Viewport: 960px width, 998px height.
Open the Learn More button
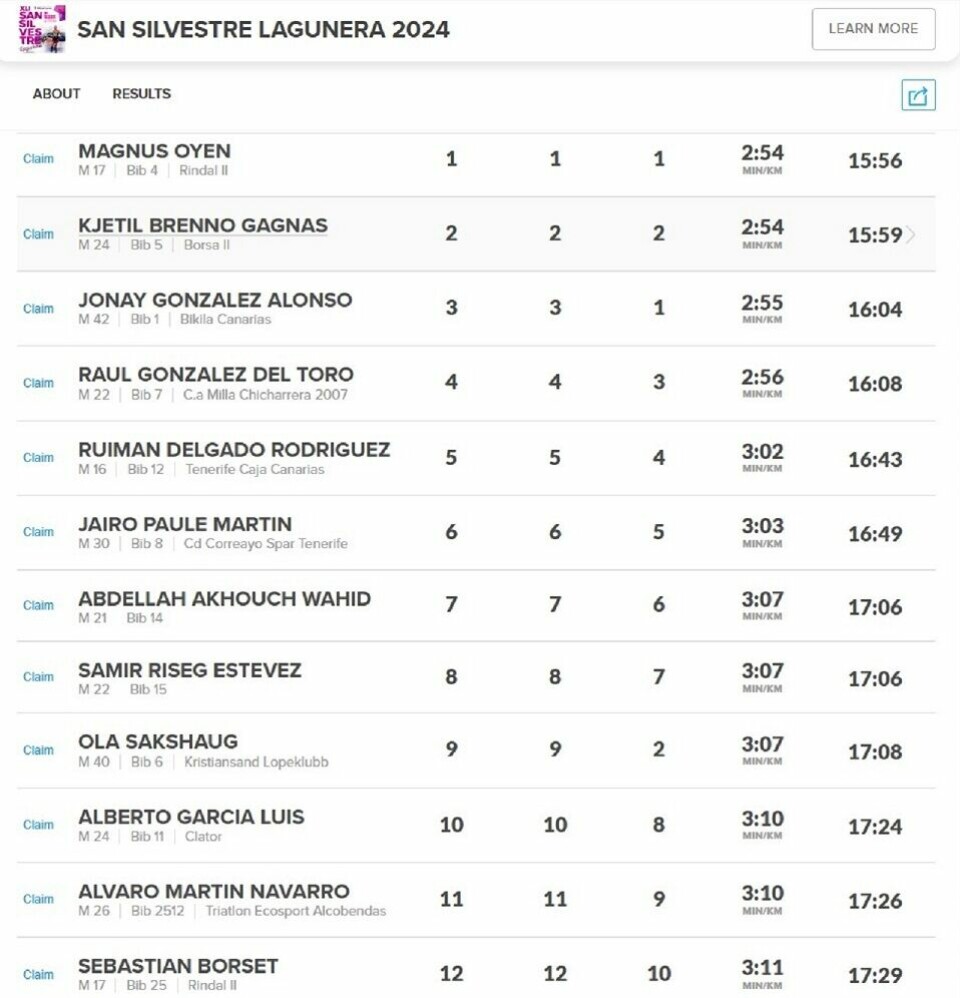pyautogui.click(x=873, y=29)
